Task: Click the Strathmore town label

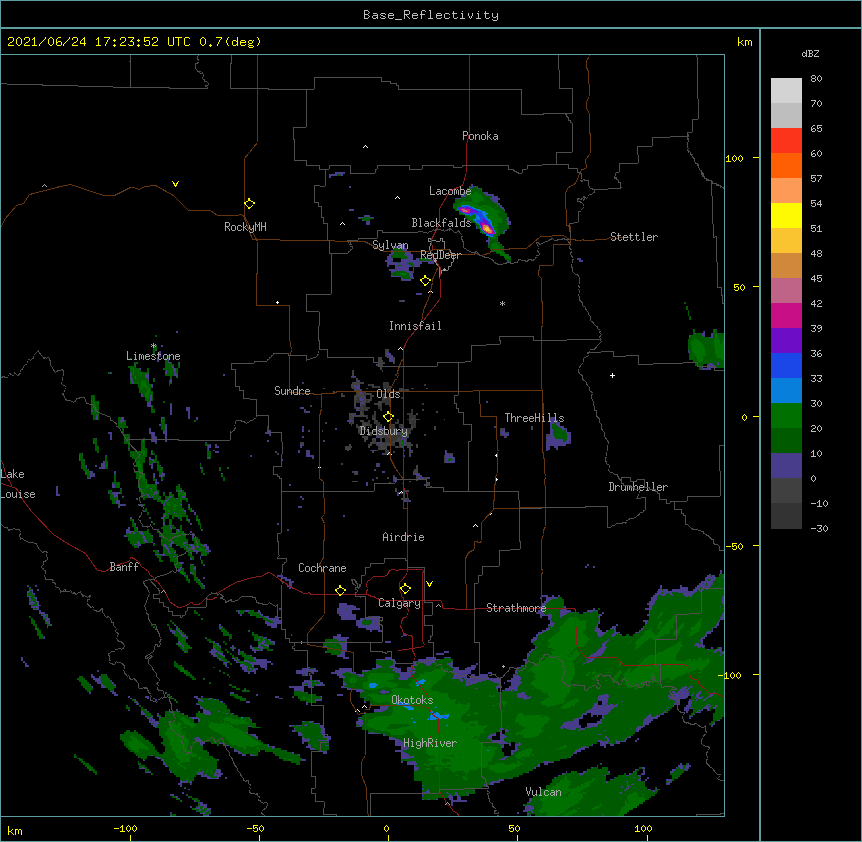Action: tap(516, 608)
